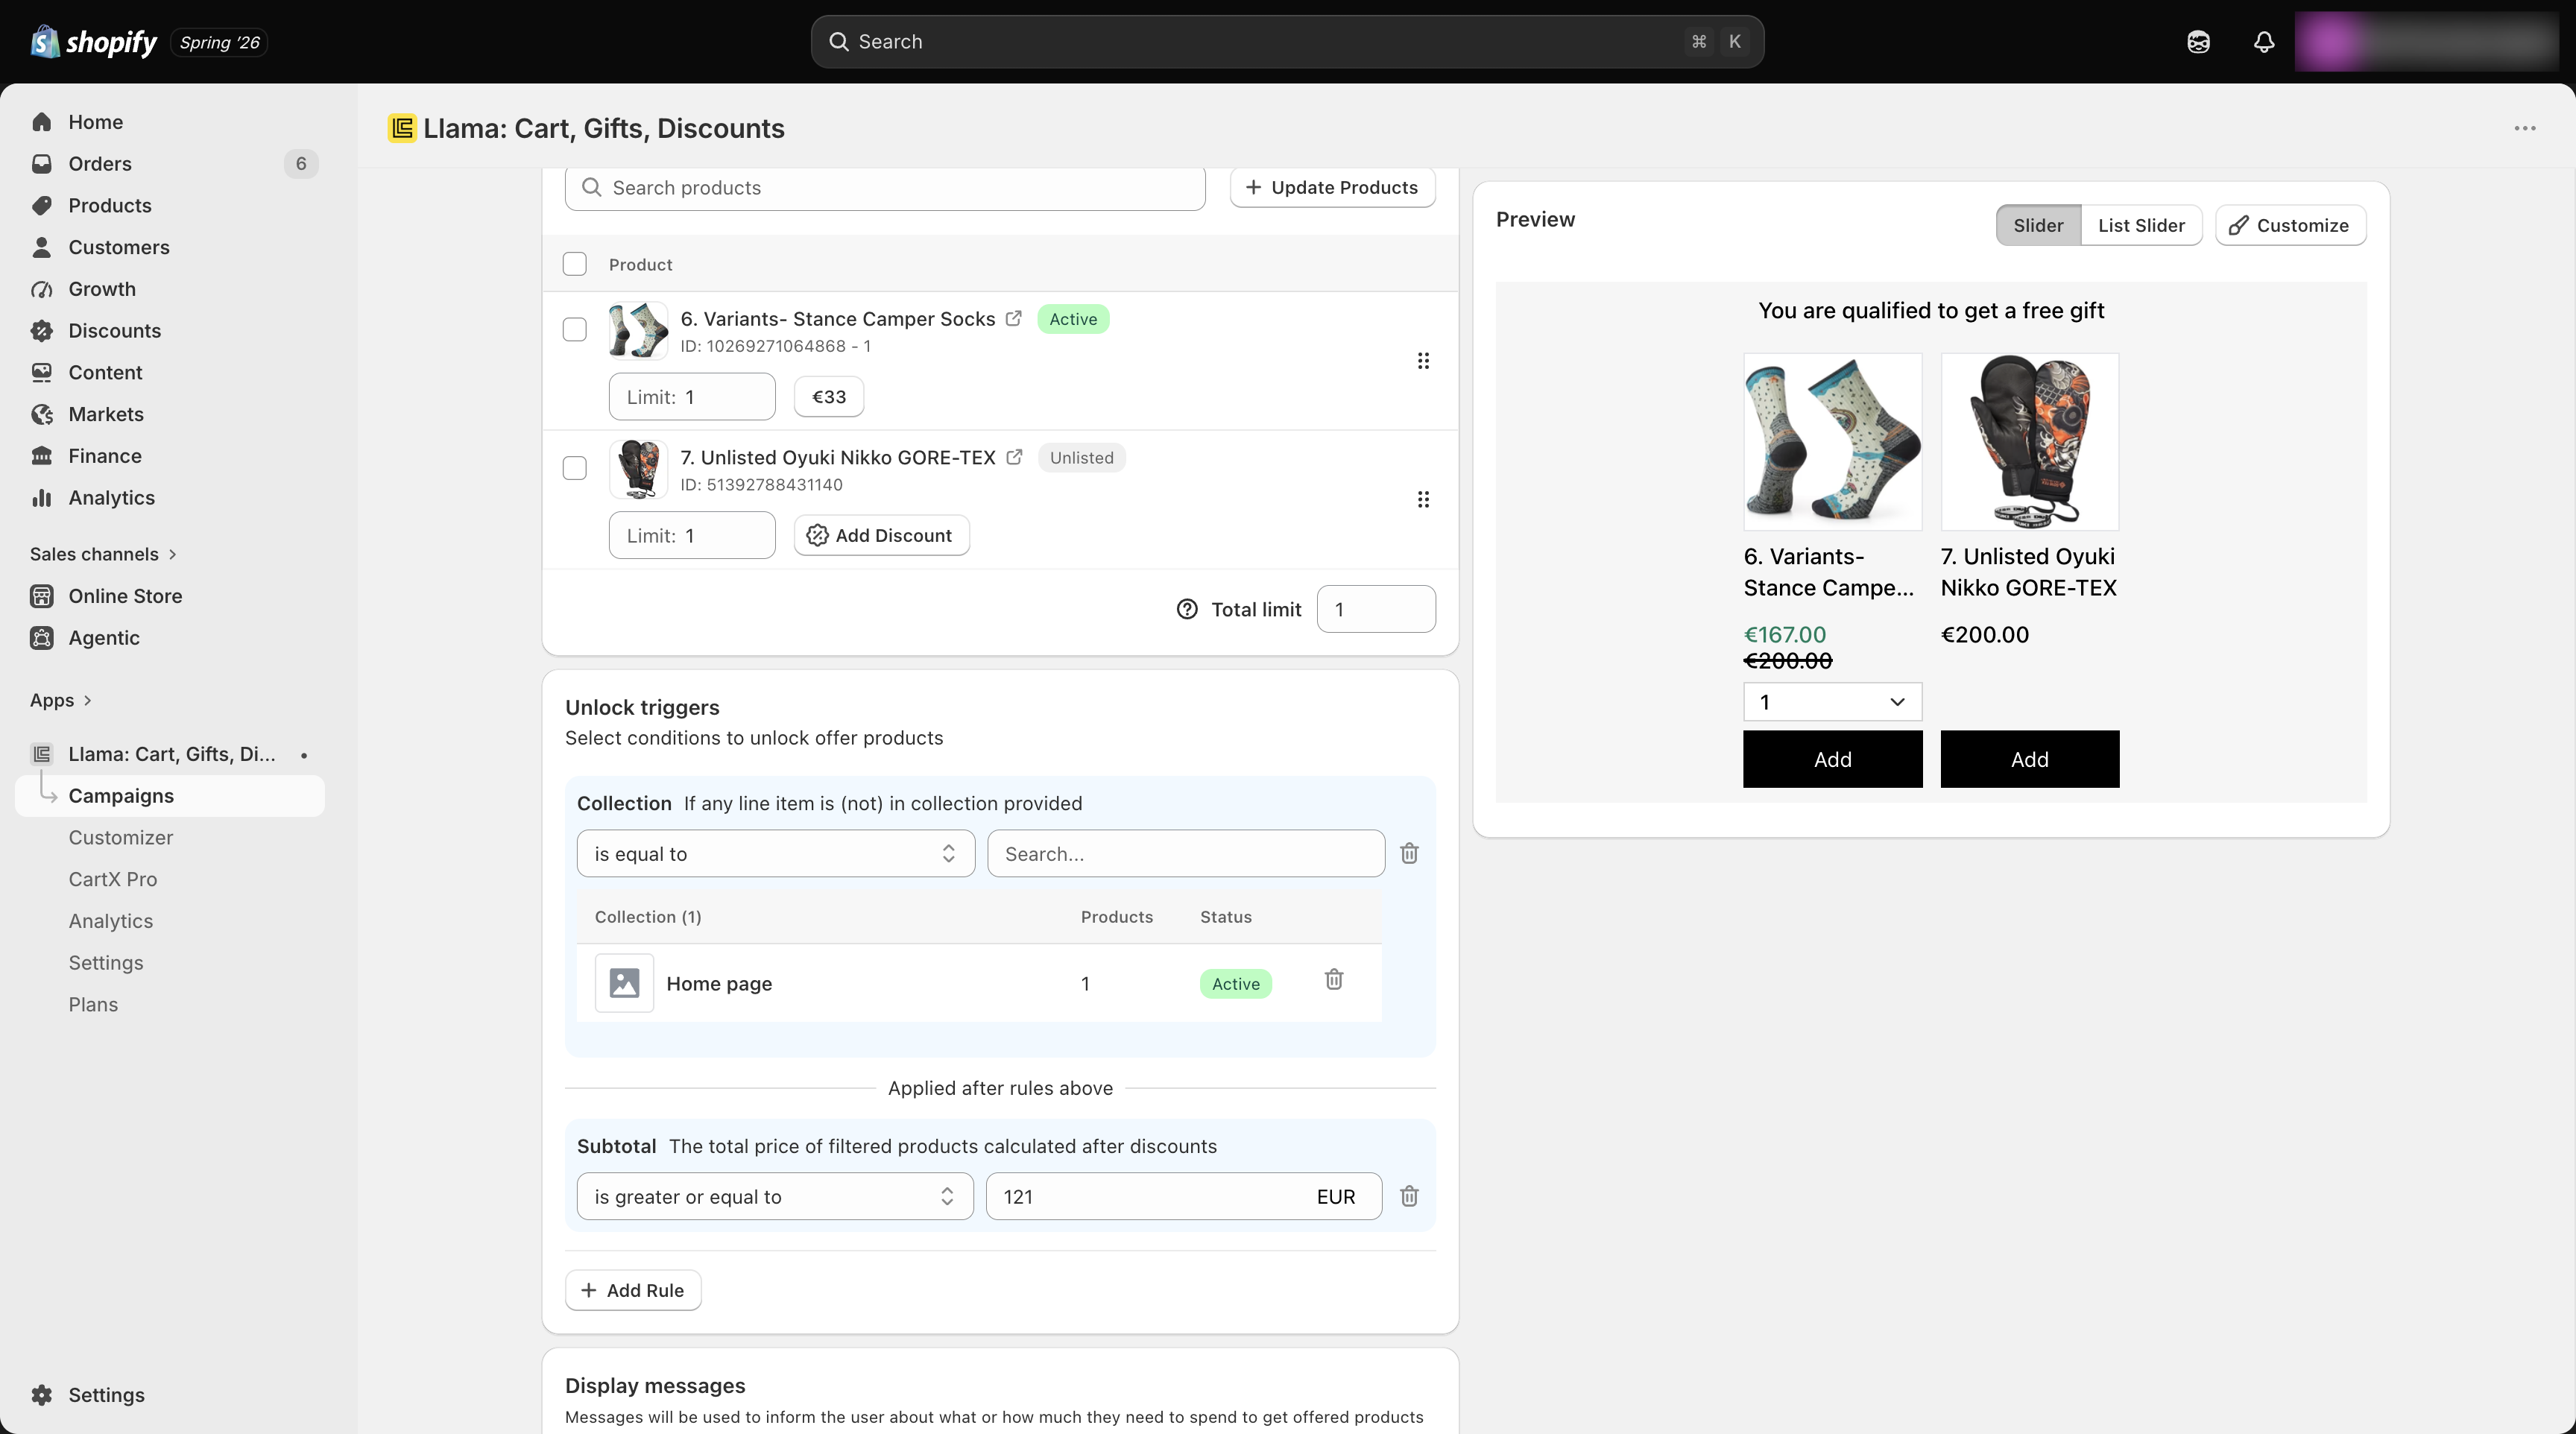Open the Campaigns page
The image size is (2576, 1434).
(x=170, y=796)
